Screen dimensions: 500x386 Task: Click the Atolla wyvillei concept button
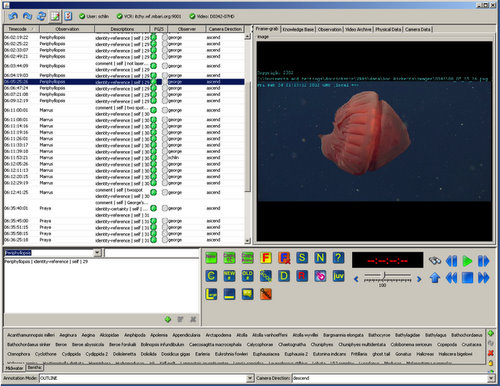(305, 335)
